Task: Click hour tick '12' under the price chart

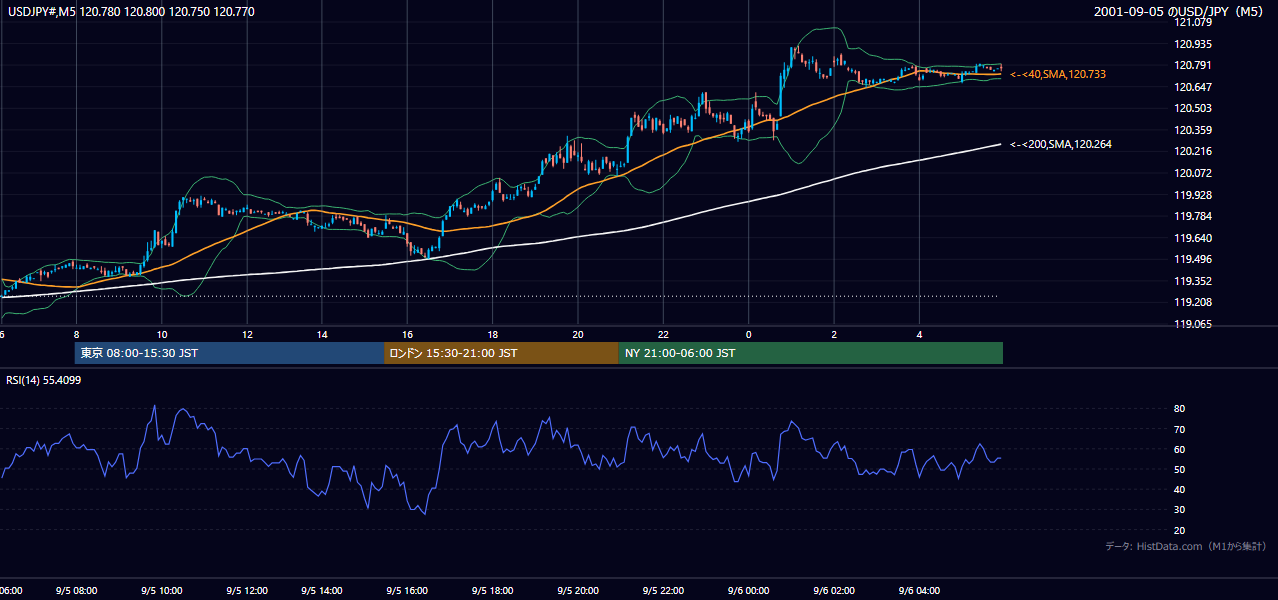Action: (247, 335)
